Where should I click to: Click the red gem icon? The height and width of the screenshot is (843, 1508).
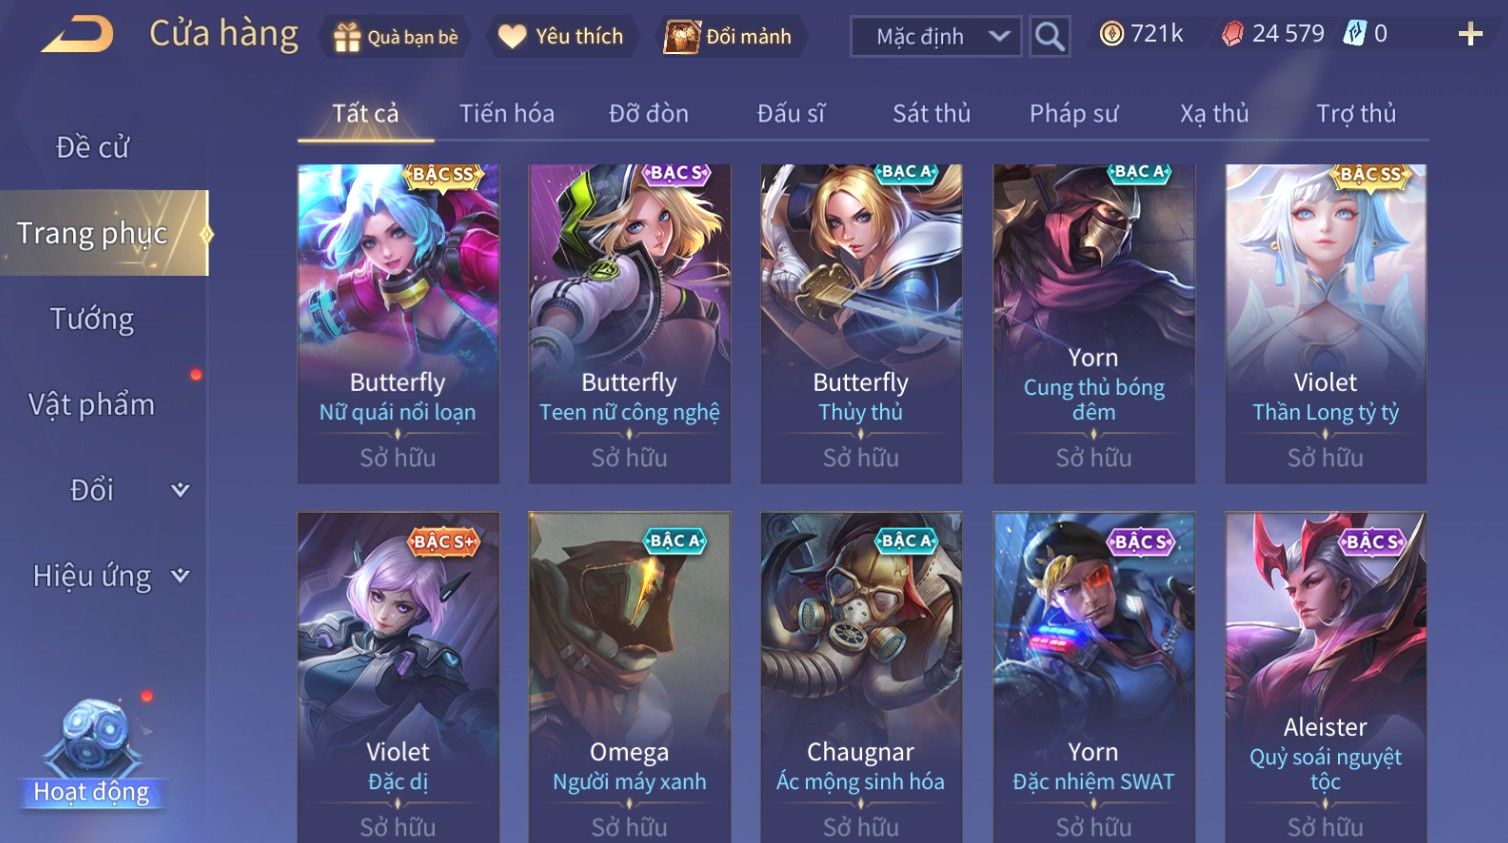1233,34
